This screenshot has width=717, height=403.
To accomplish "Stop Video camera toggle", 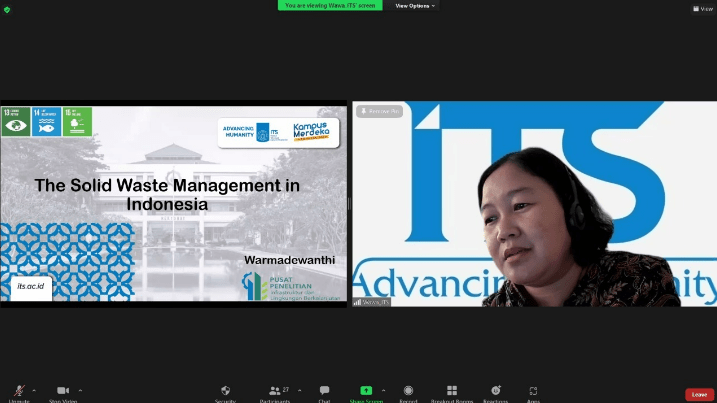I will point(63,391).
